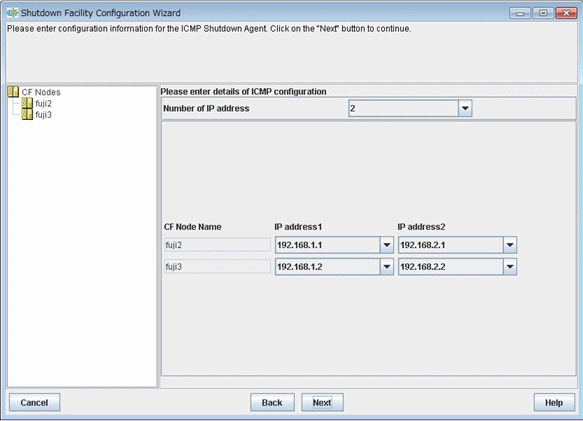Viewport: 583px width, 421px height.
Task: Maximize the wizard window
Action: tap(543, 13)
